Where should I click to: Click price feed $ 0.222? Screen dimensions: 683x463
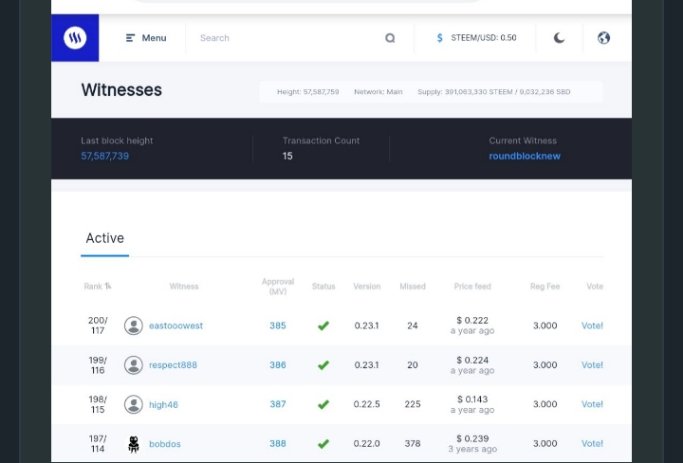point(472,321)
